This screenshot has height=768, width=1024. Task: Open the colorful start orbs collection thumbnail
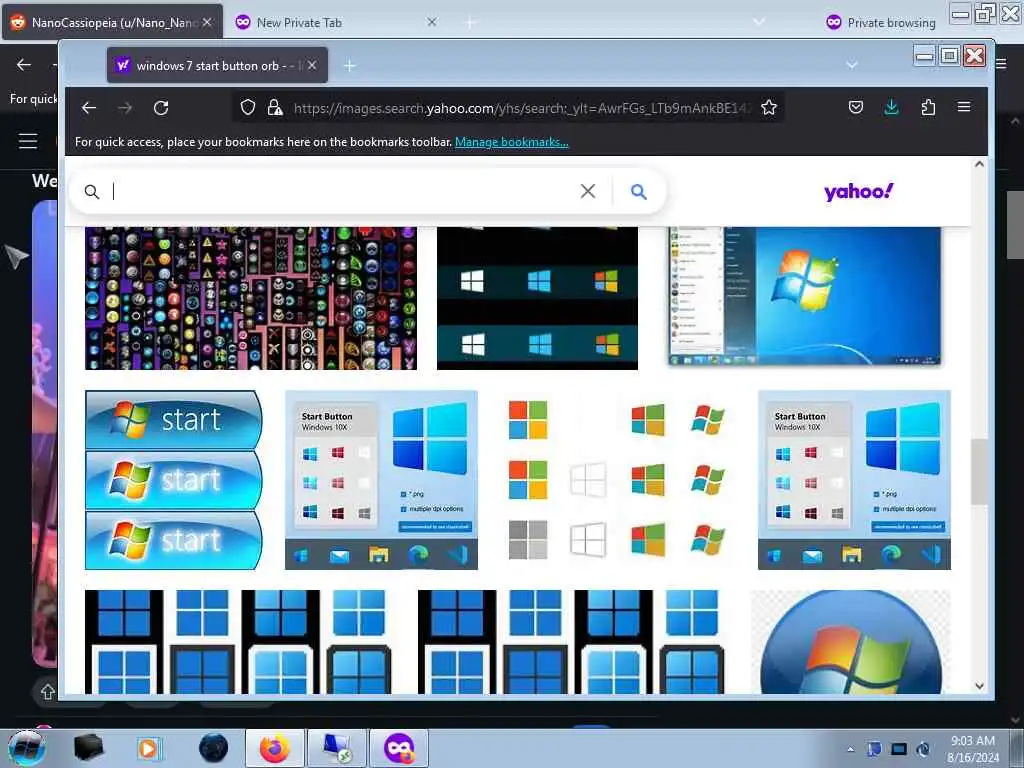coord(251,298)
